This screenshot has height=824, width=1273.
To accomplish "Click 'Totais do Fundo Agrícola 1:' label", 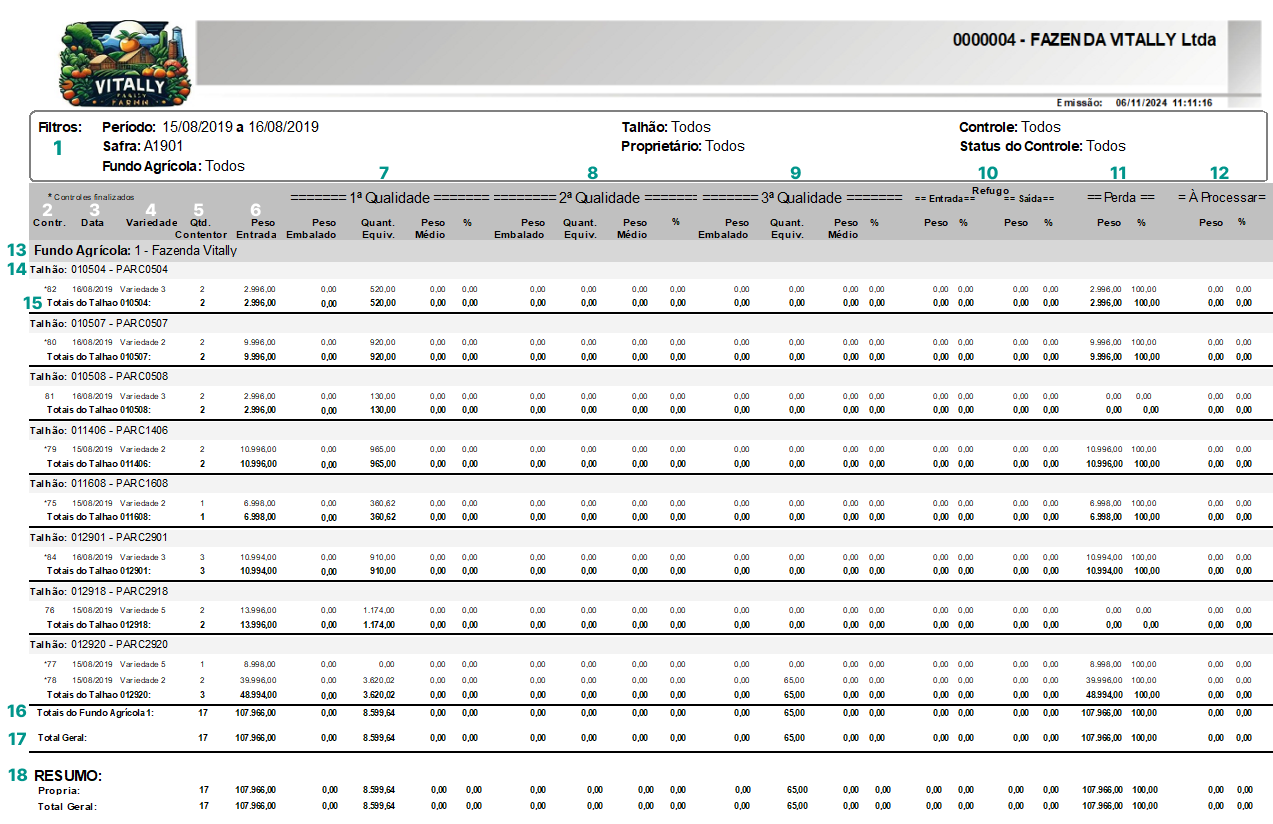I will tap(97, 713).
